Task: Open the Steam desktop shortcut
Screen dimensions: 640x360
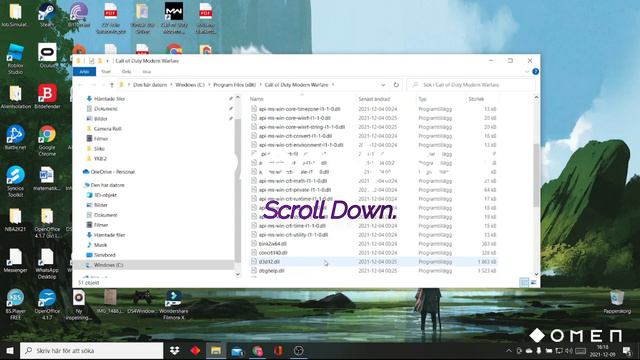Action: [x=47, y=15]
